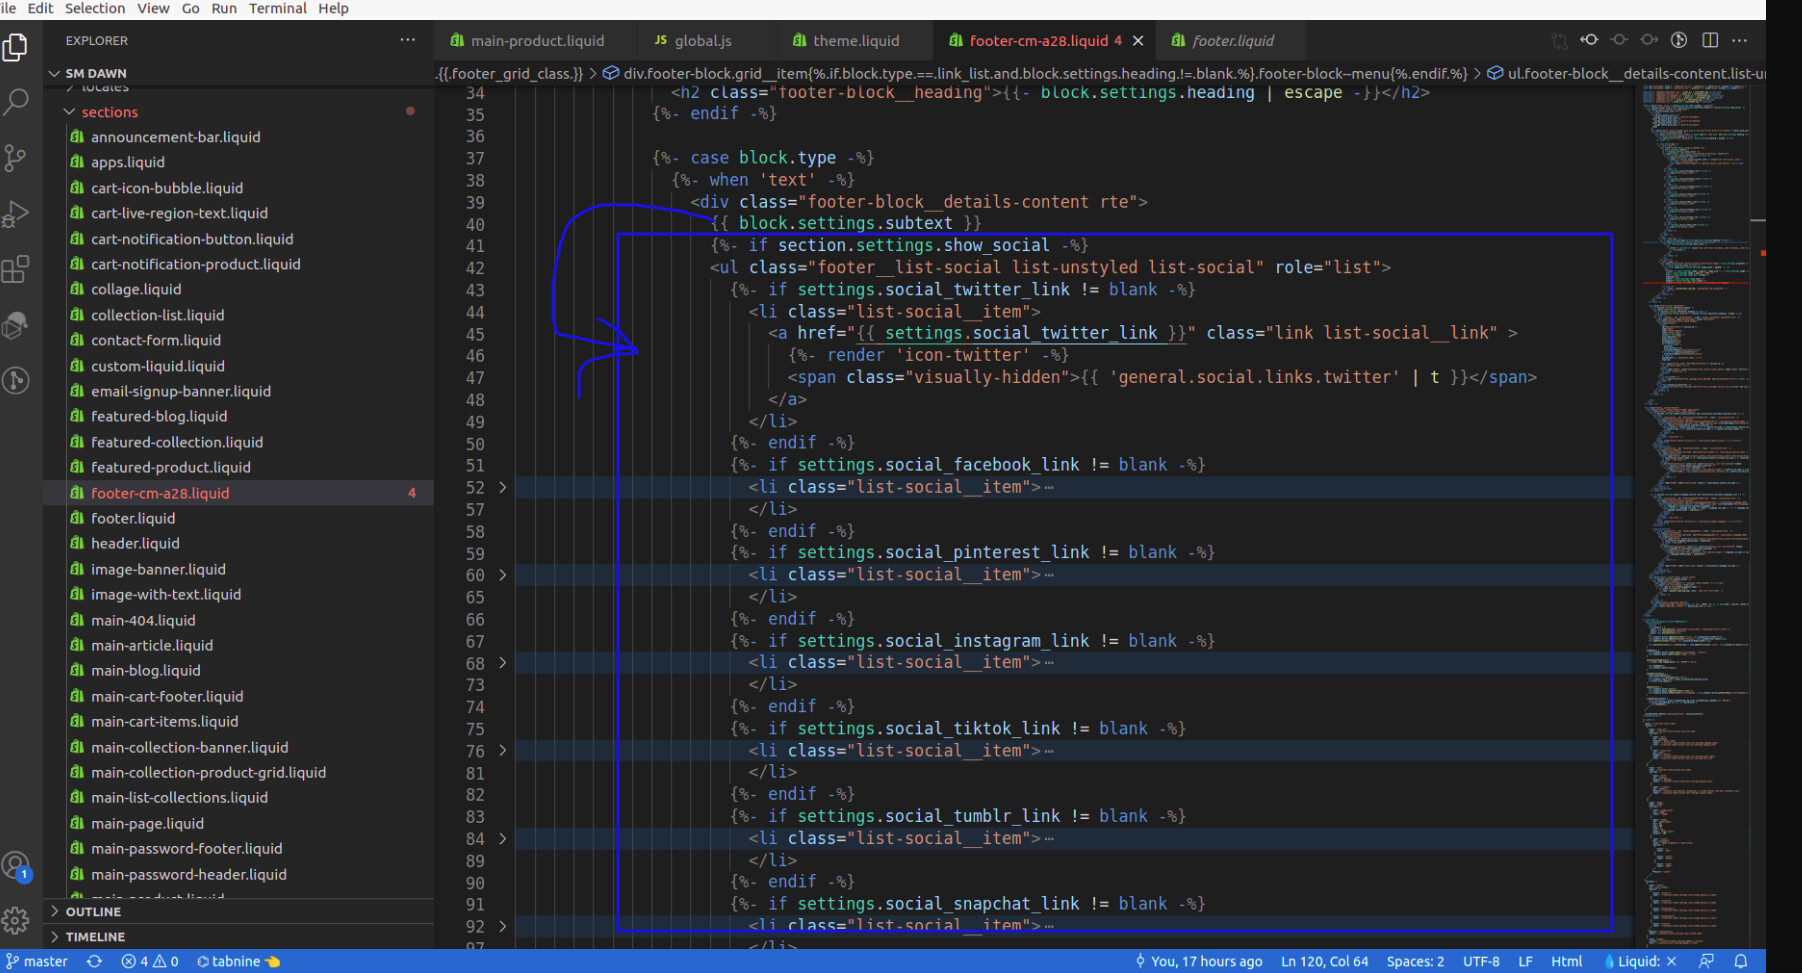Open the Terminal menu
Viewport: 1802px width, 973px height.
(x=277, y=8)
